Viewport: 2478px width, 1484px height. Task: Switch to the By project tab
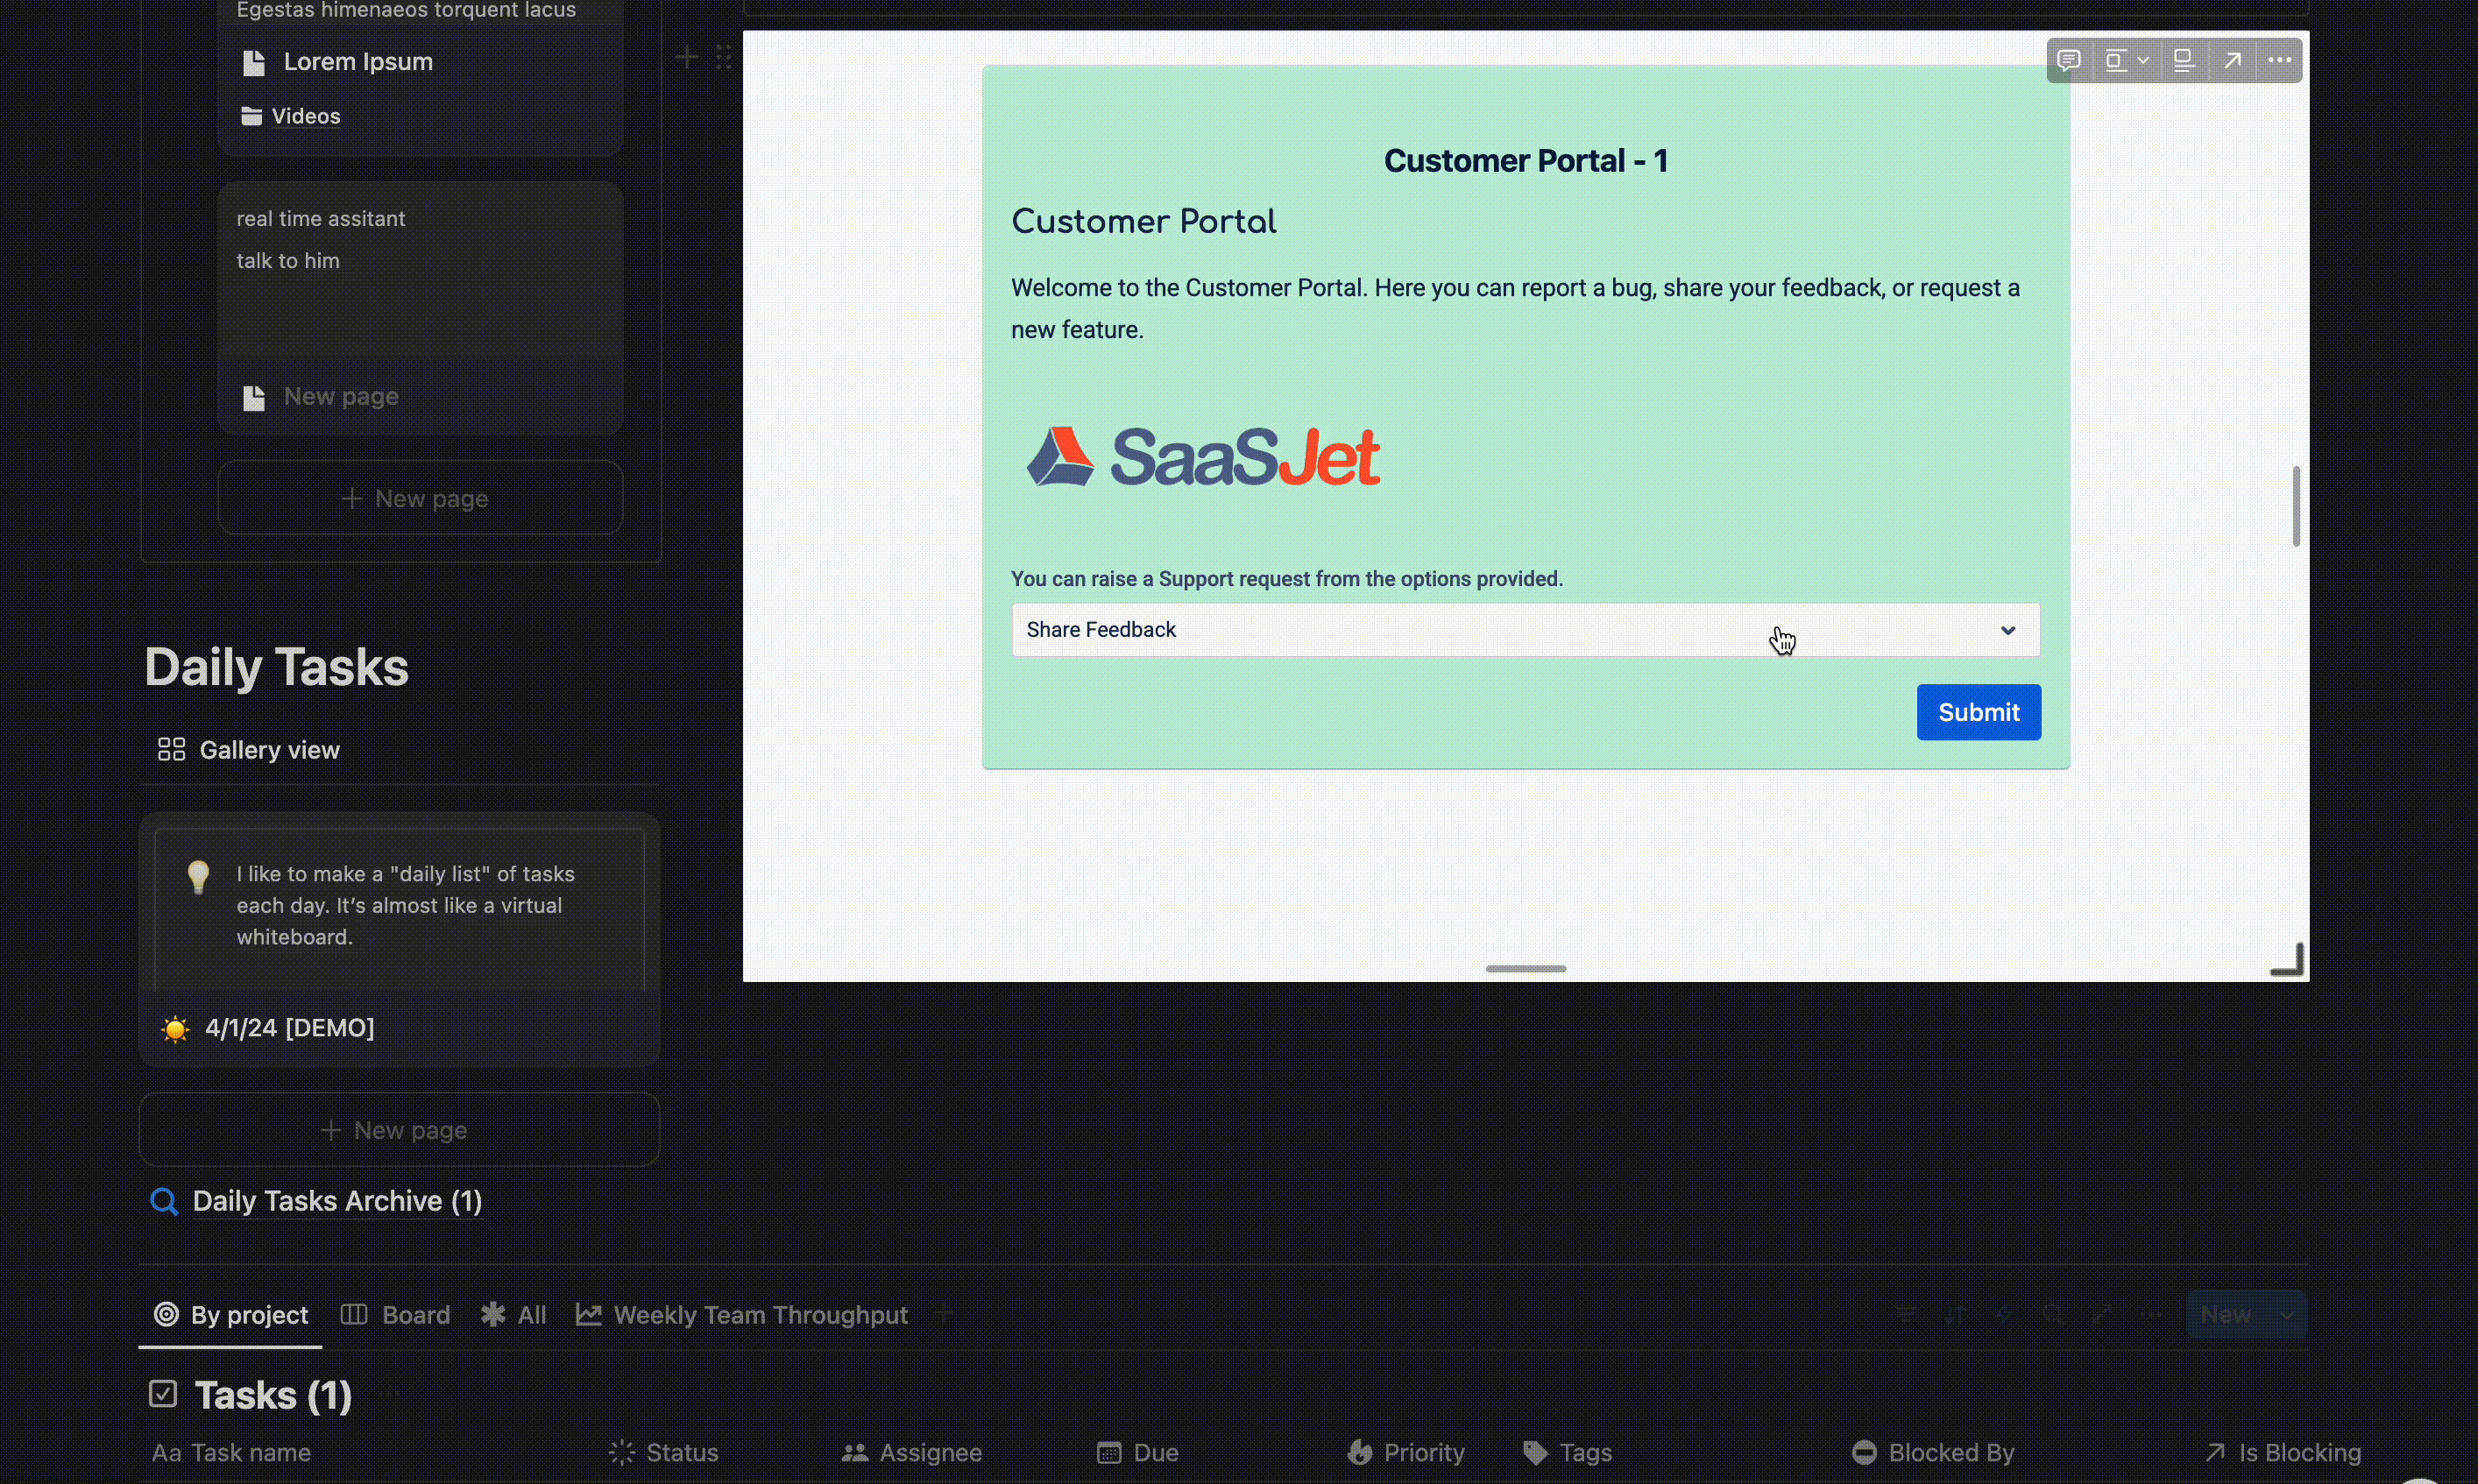230,1315
